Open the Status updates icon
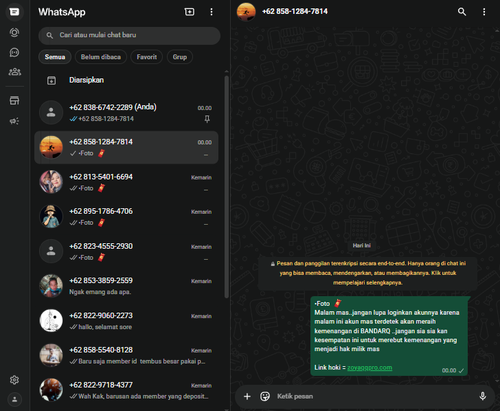This screenshot has height=411, width=500. coord(14,32)
